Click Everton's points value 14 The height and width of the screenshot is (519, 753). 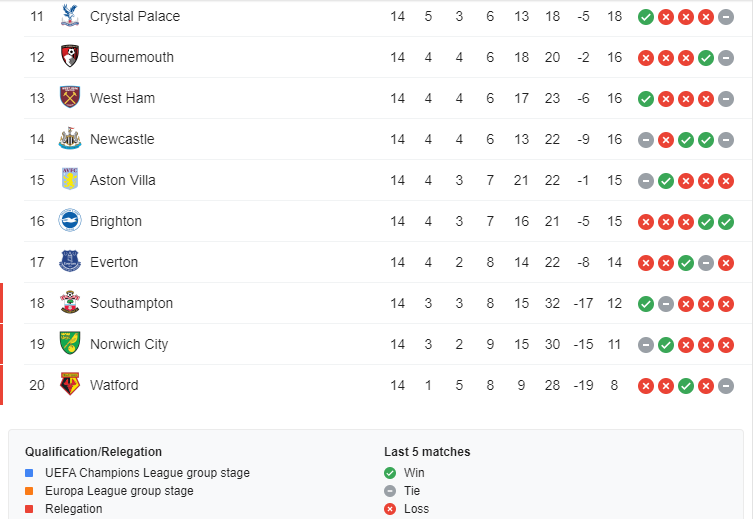pos(614,262)
